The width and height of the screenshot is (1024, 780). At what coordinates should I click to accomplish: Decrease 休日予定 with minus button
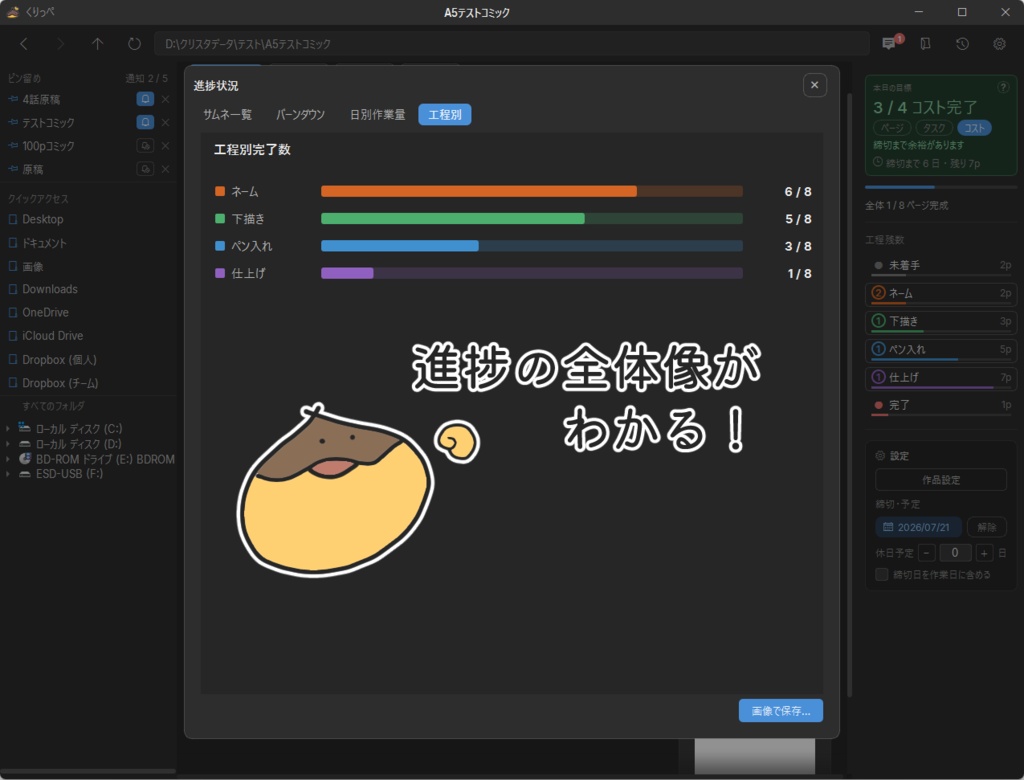[x=926, y=553]
